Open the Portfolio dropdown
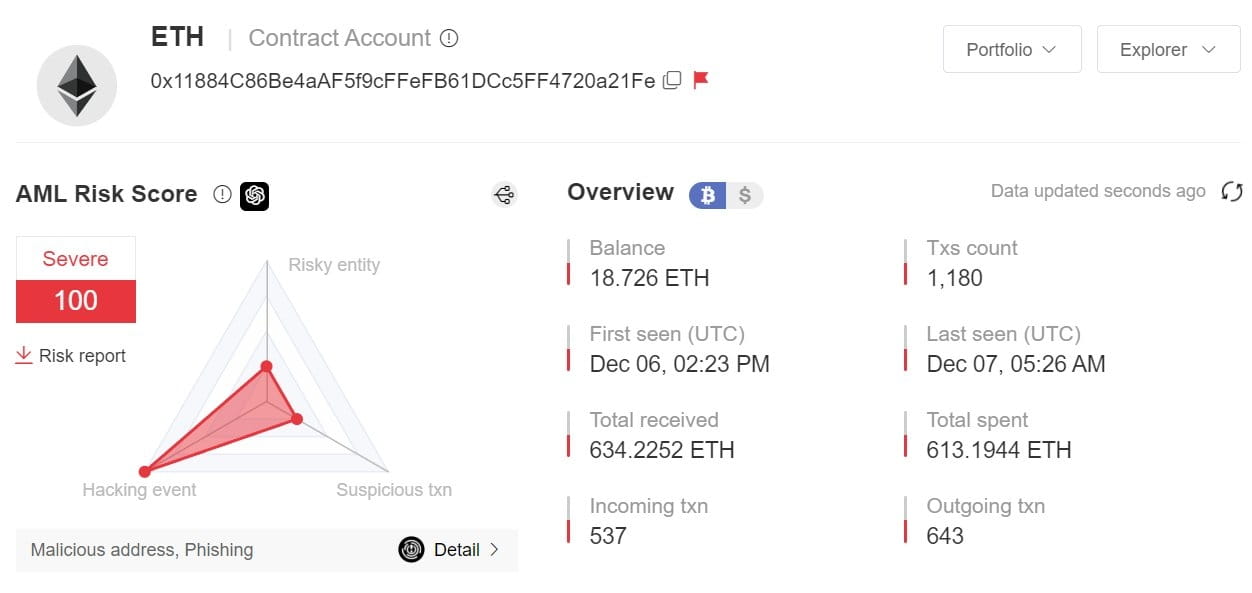Image resolution: width=1252 pixels, height=593 pixels. point(1011,50)
